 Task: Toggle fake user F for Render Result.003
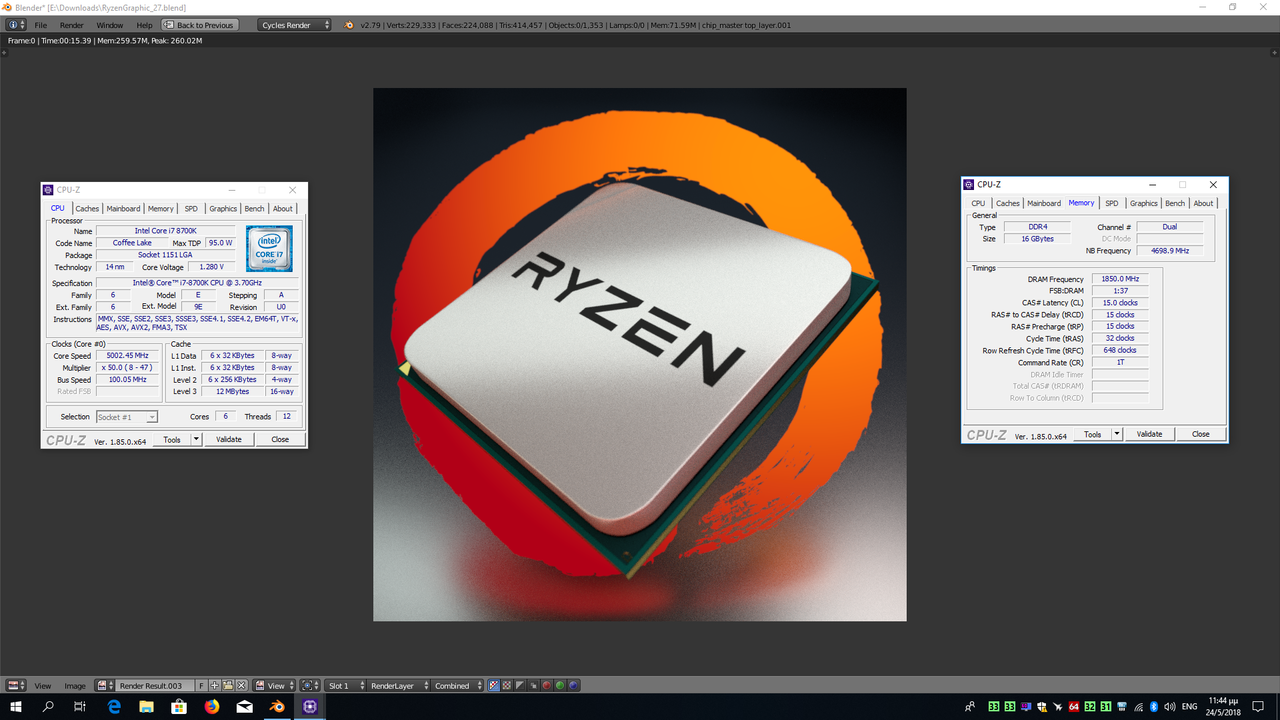click(x=201, y=686)
